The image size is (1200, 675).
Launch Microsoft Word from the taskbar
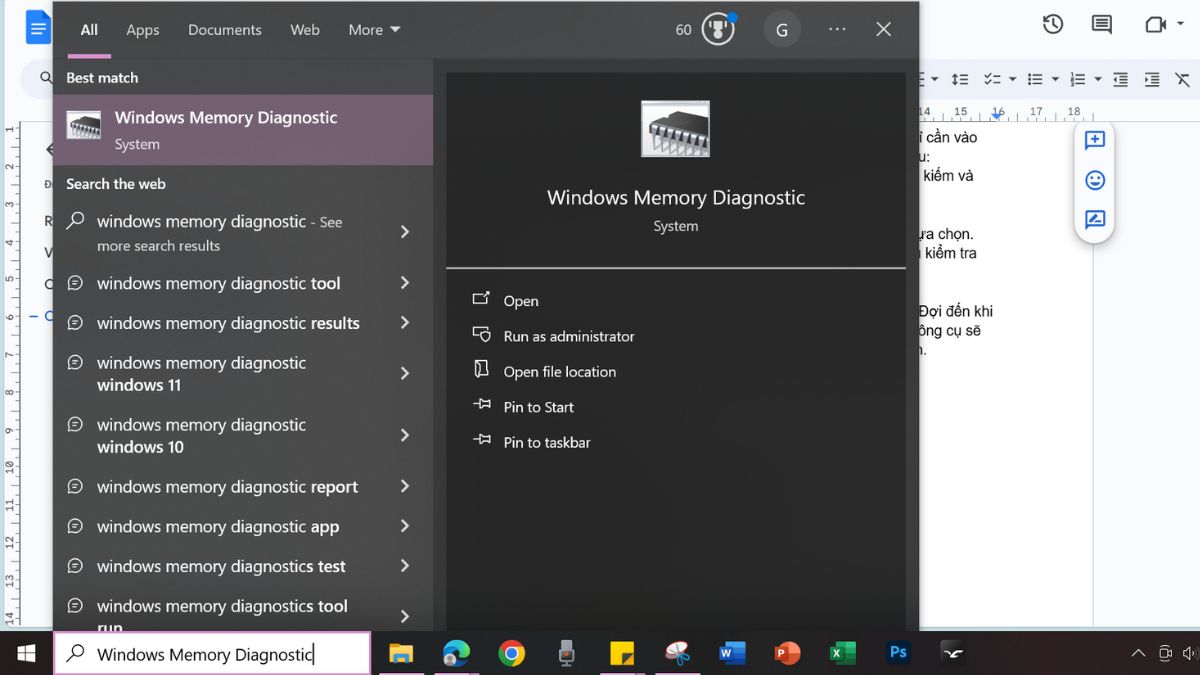tap(733, 654)
